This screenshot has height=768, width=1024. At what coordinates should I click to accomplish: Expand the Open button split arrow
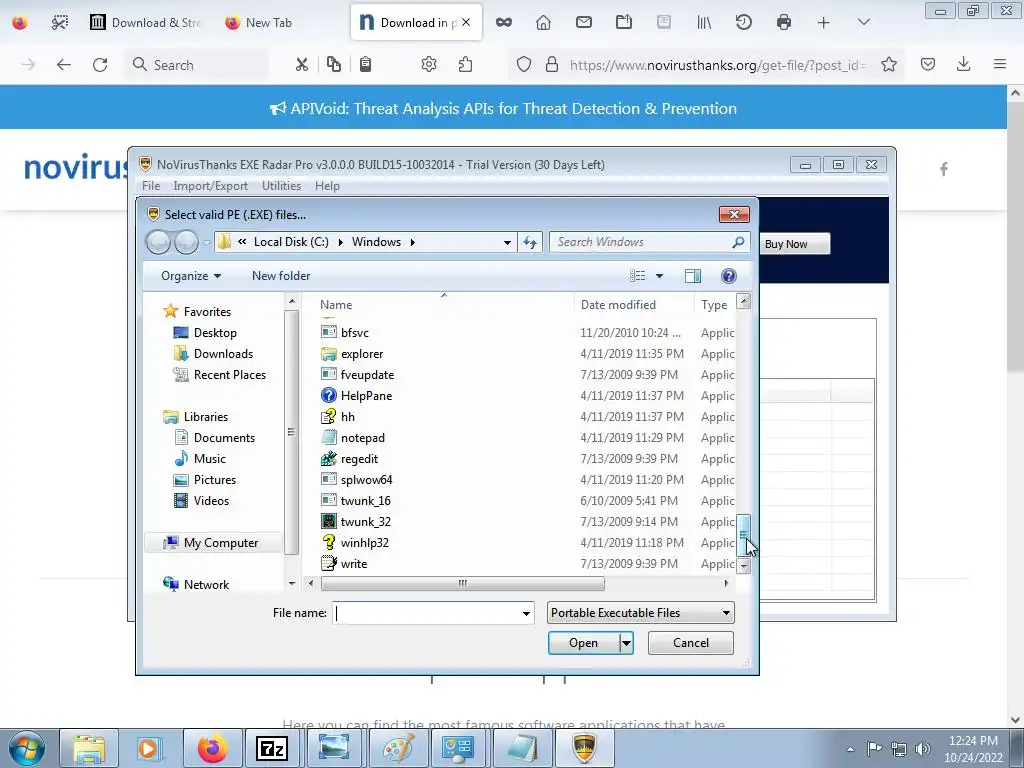(x=626, y=643)
